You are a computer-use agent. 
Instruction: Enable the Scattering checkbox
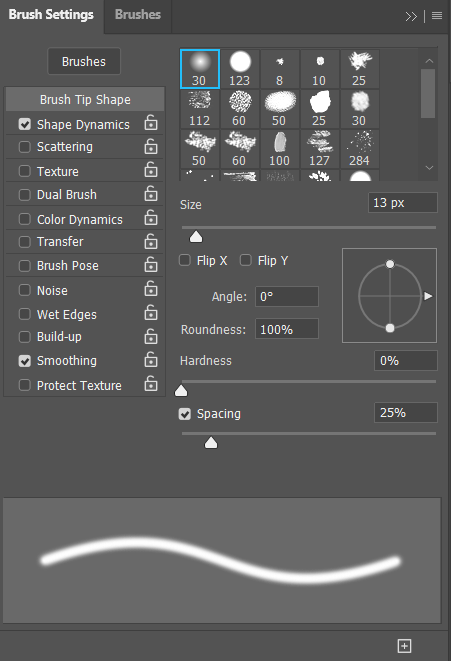[25, 147]
